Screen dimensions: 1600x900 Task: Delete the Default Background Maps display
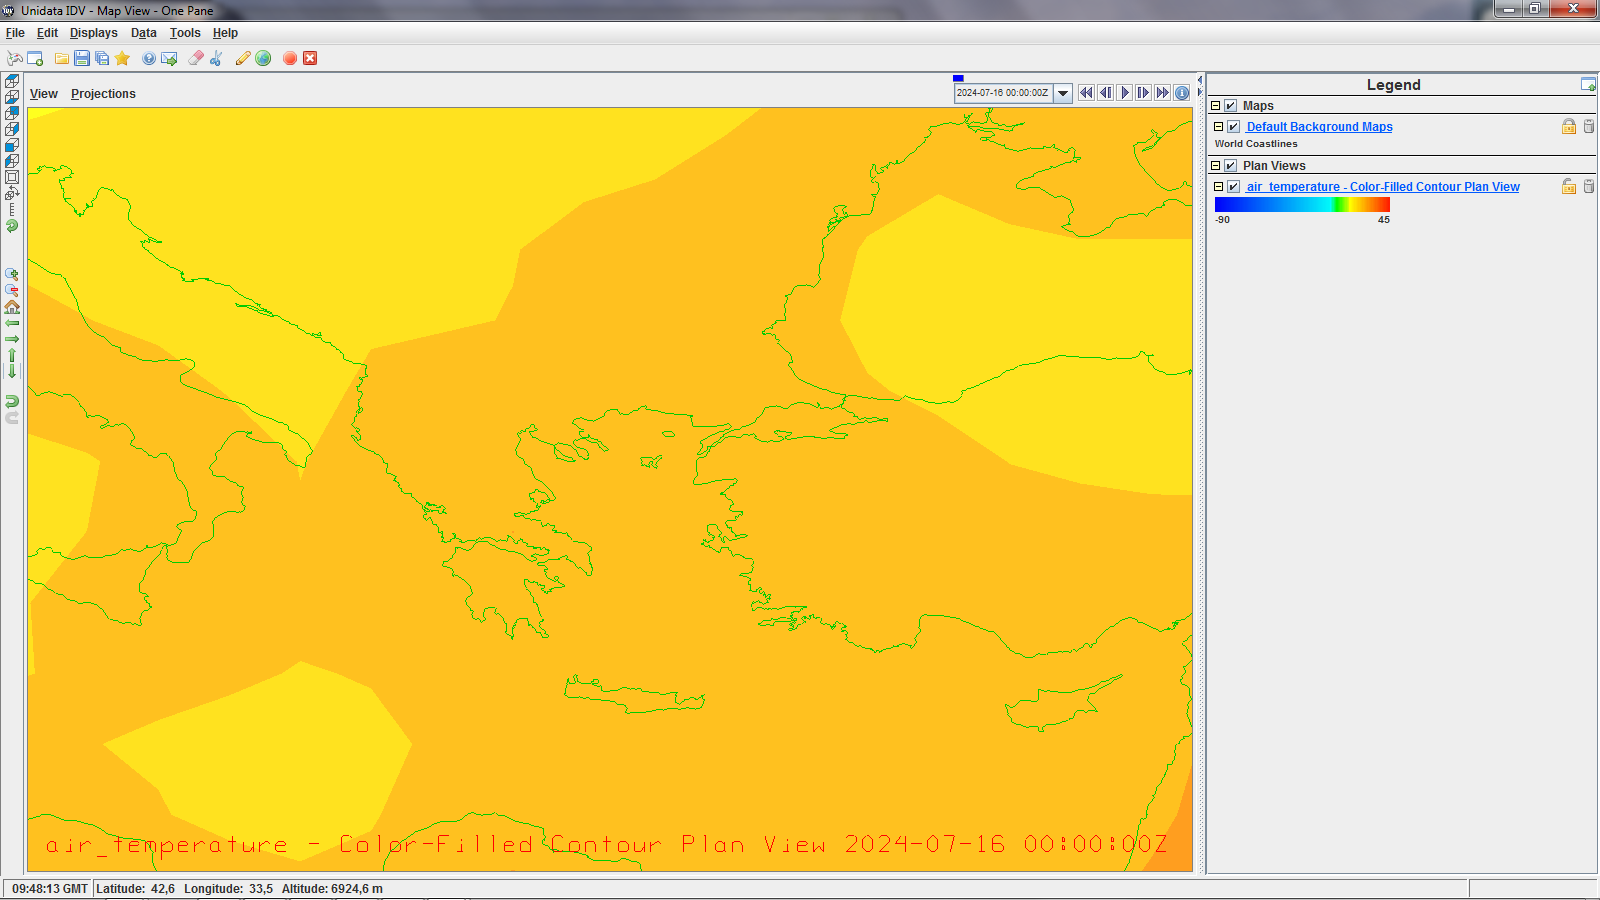pyautogui.click(x=1589, y=126)
